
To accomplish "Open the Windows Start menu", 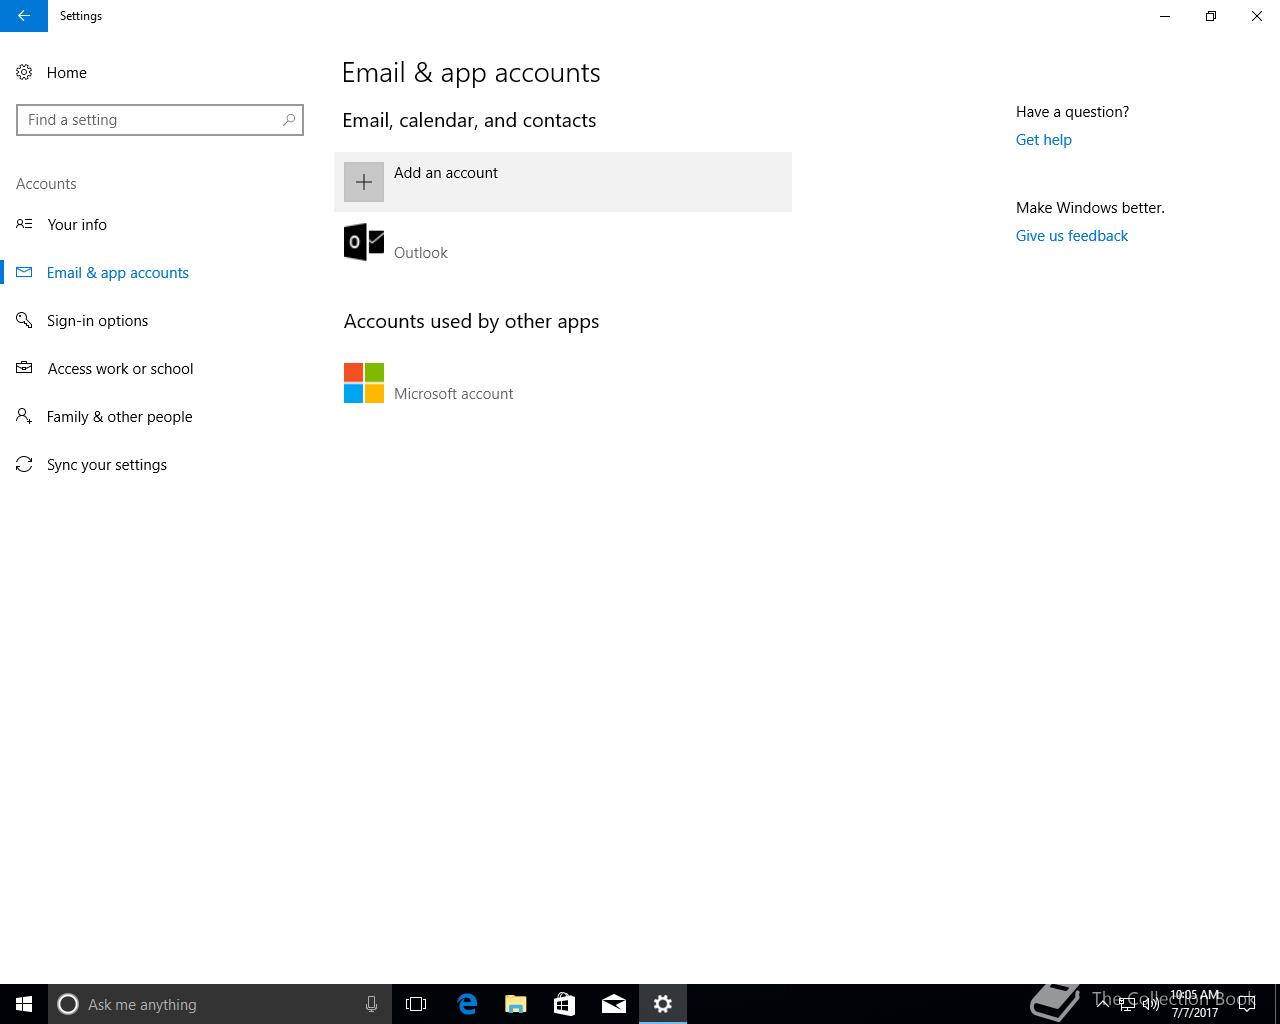I will click(x=24, y=1004).
